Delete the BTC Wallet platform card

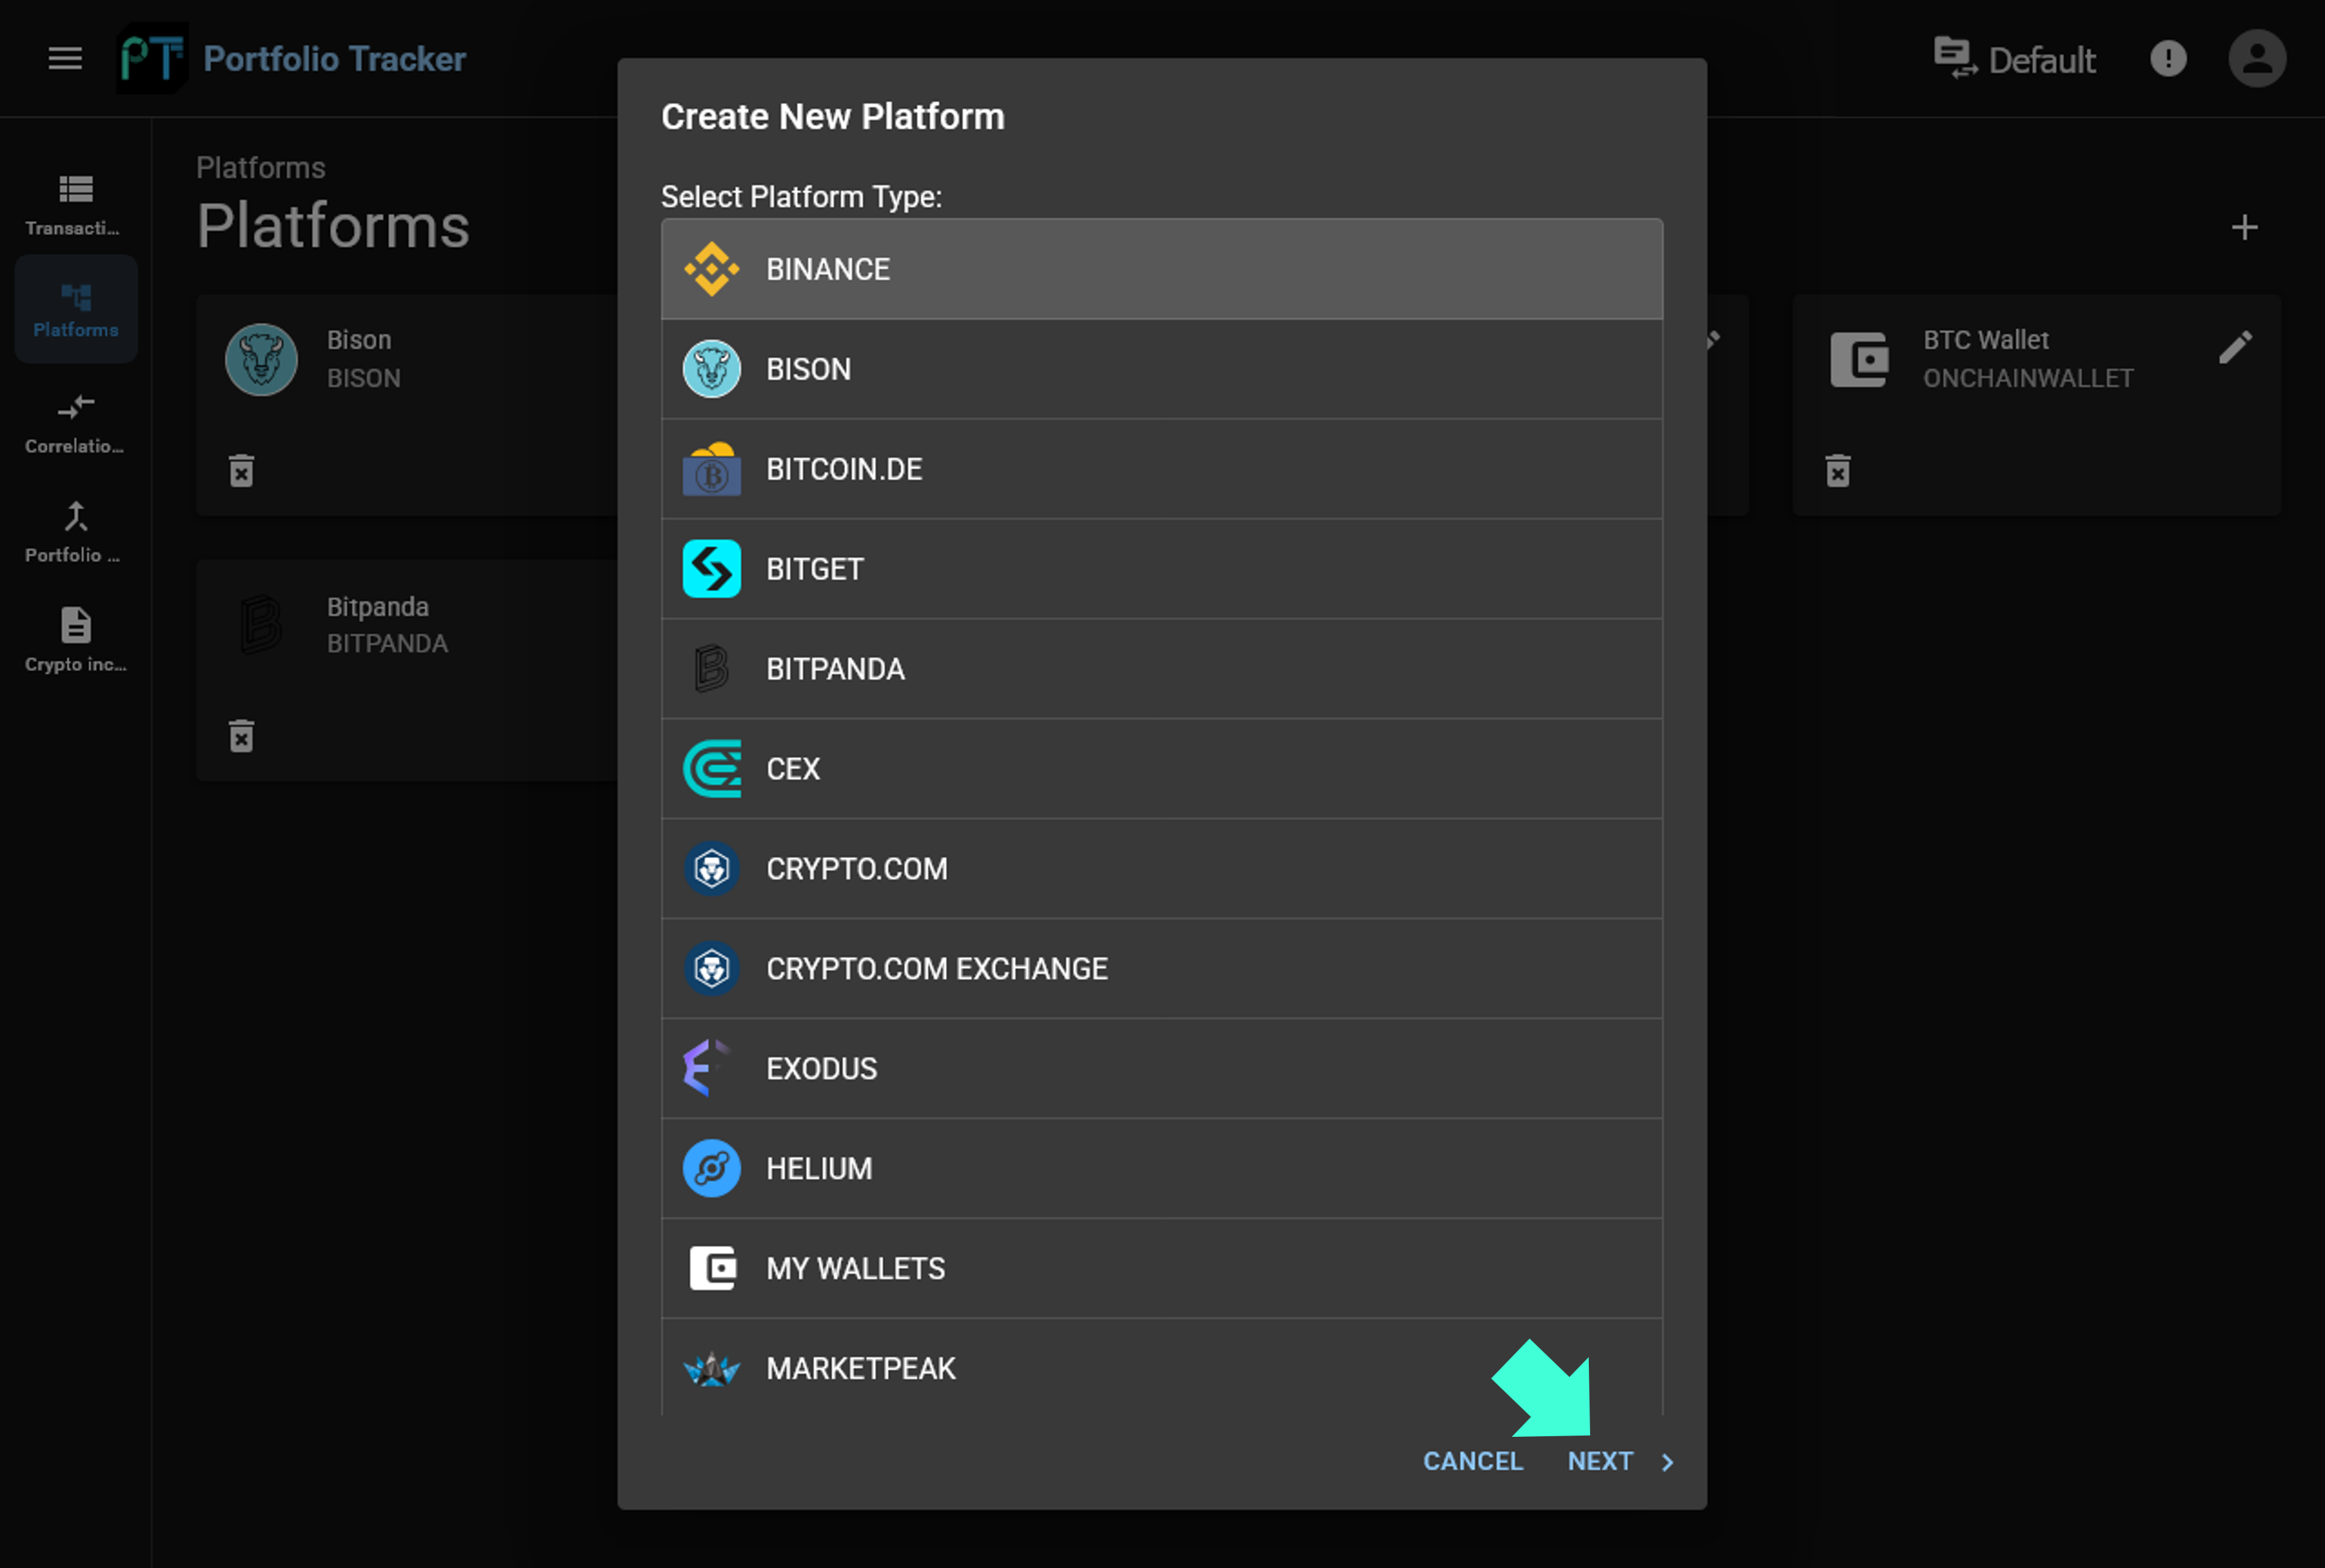[x=1837, y=470]
